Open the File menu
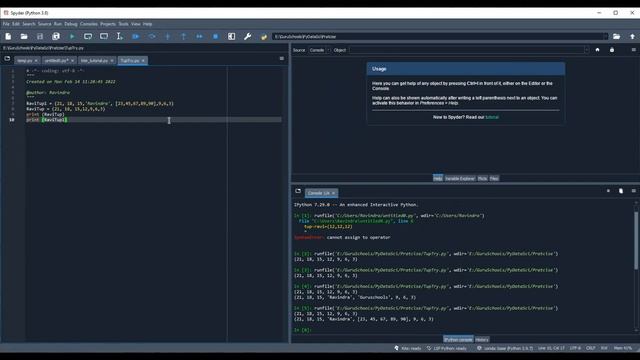The width and height of the screenshot is (640, 360). pyautogui.click(x=6, y=24)
